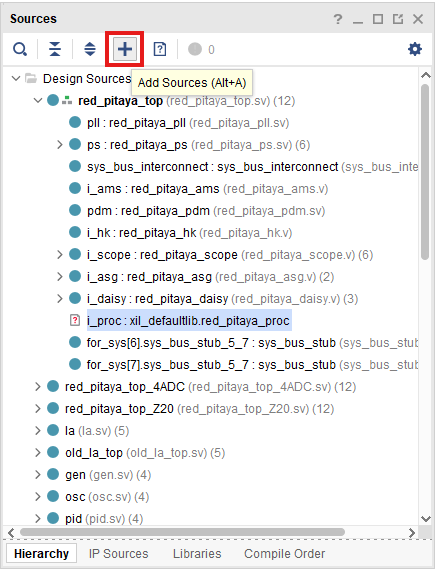Switch to the Compile Order tab
The image size is (435, 570).
tap(284, 554)
